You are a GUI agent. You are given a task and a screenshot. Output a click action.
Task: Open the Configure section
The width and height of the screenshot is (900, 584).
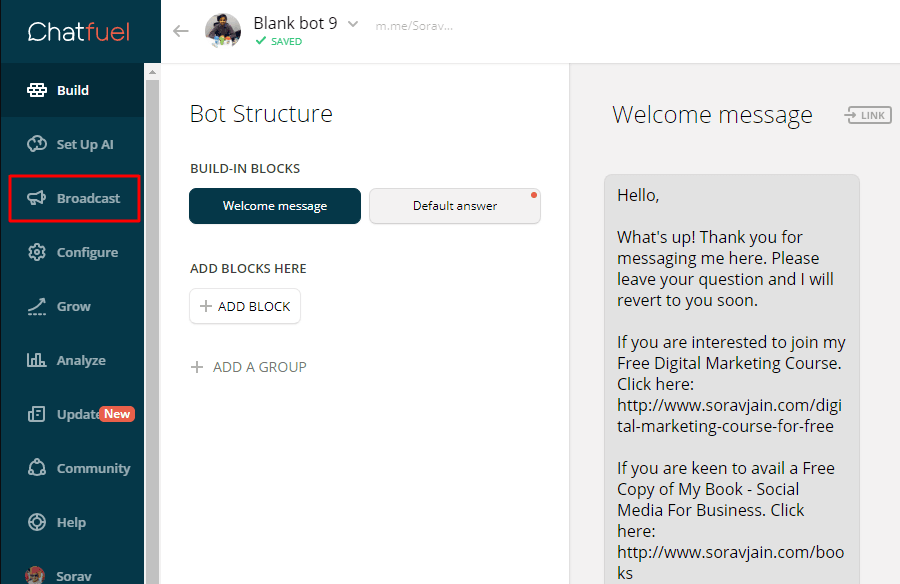(x=72, y=252)
